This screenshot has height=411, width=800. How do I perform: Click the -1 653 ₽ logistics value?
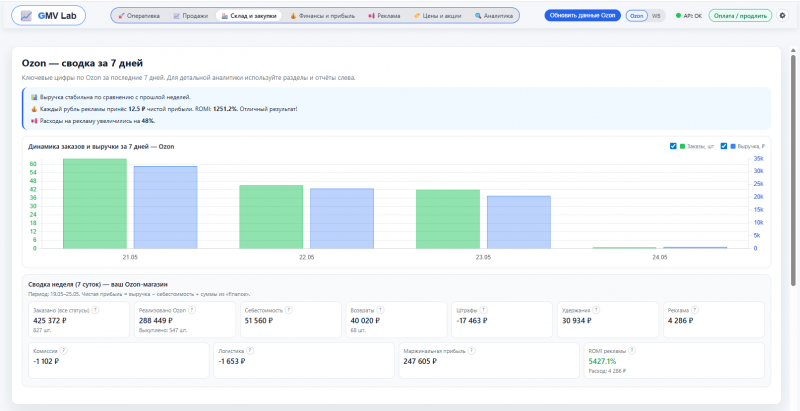point(232,362)
